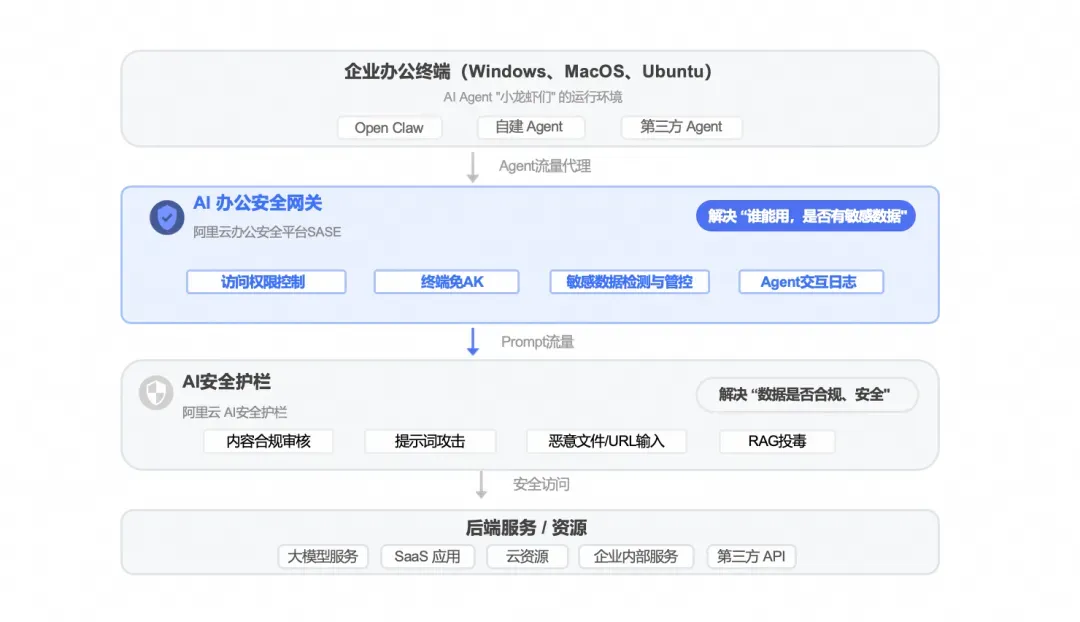The image size is (1080, 622).
Task: Click the 终端免AK box
Action: point(446,282)
